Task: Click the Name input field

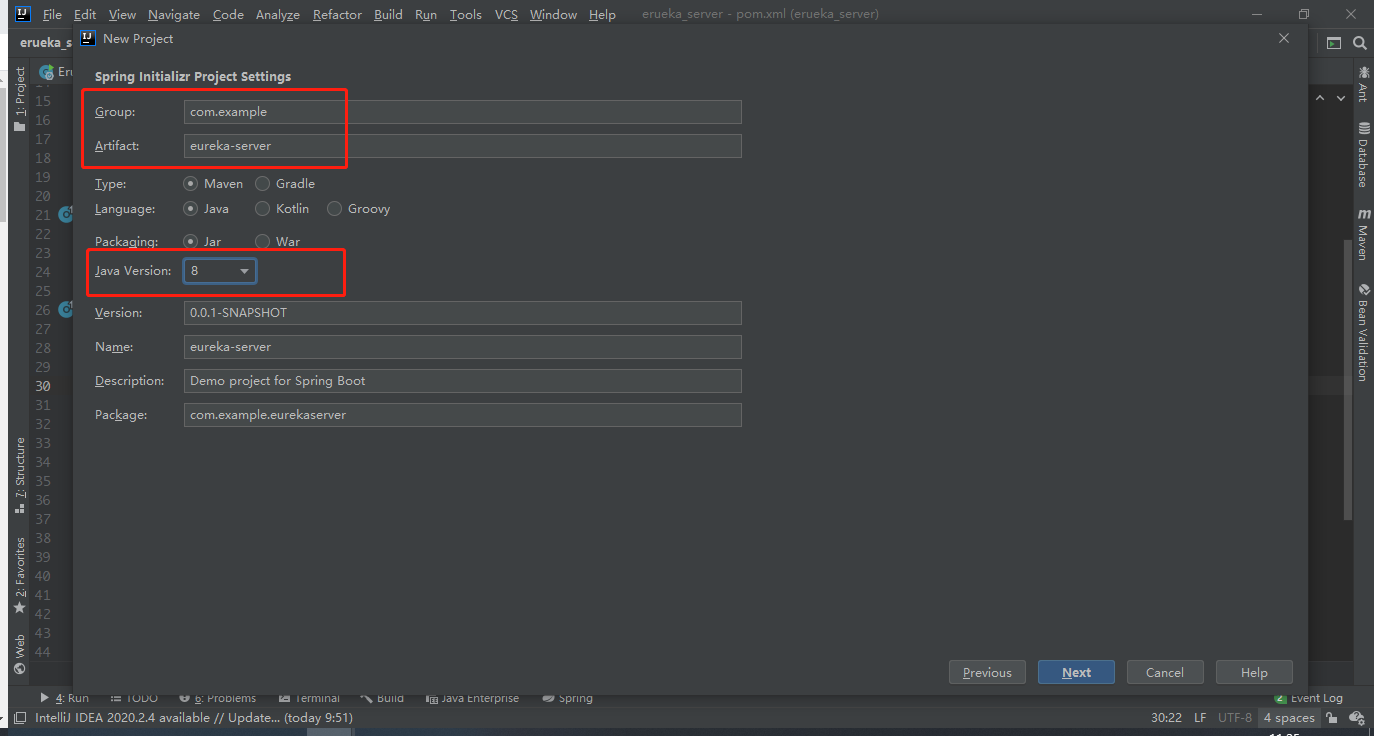Action: click(x=462, y=347)
